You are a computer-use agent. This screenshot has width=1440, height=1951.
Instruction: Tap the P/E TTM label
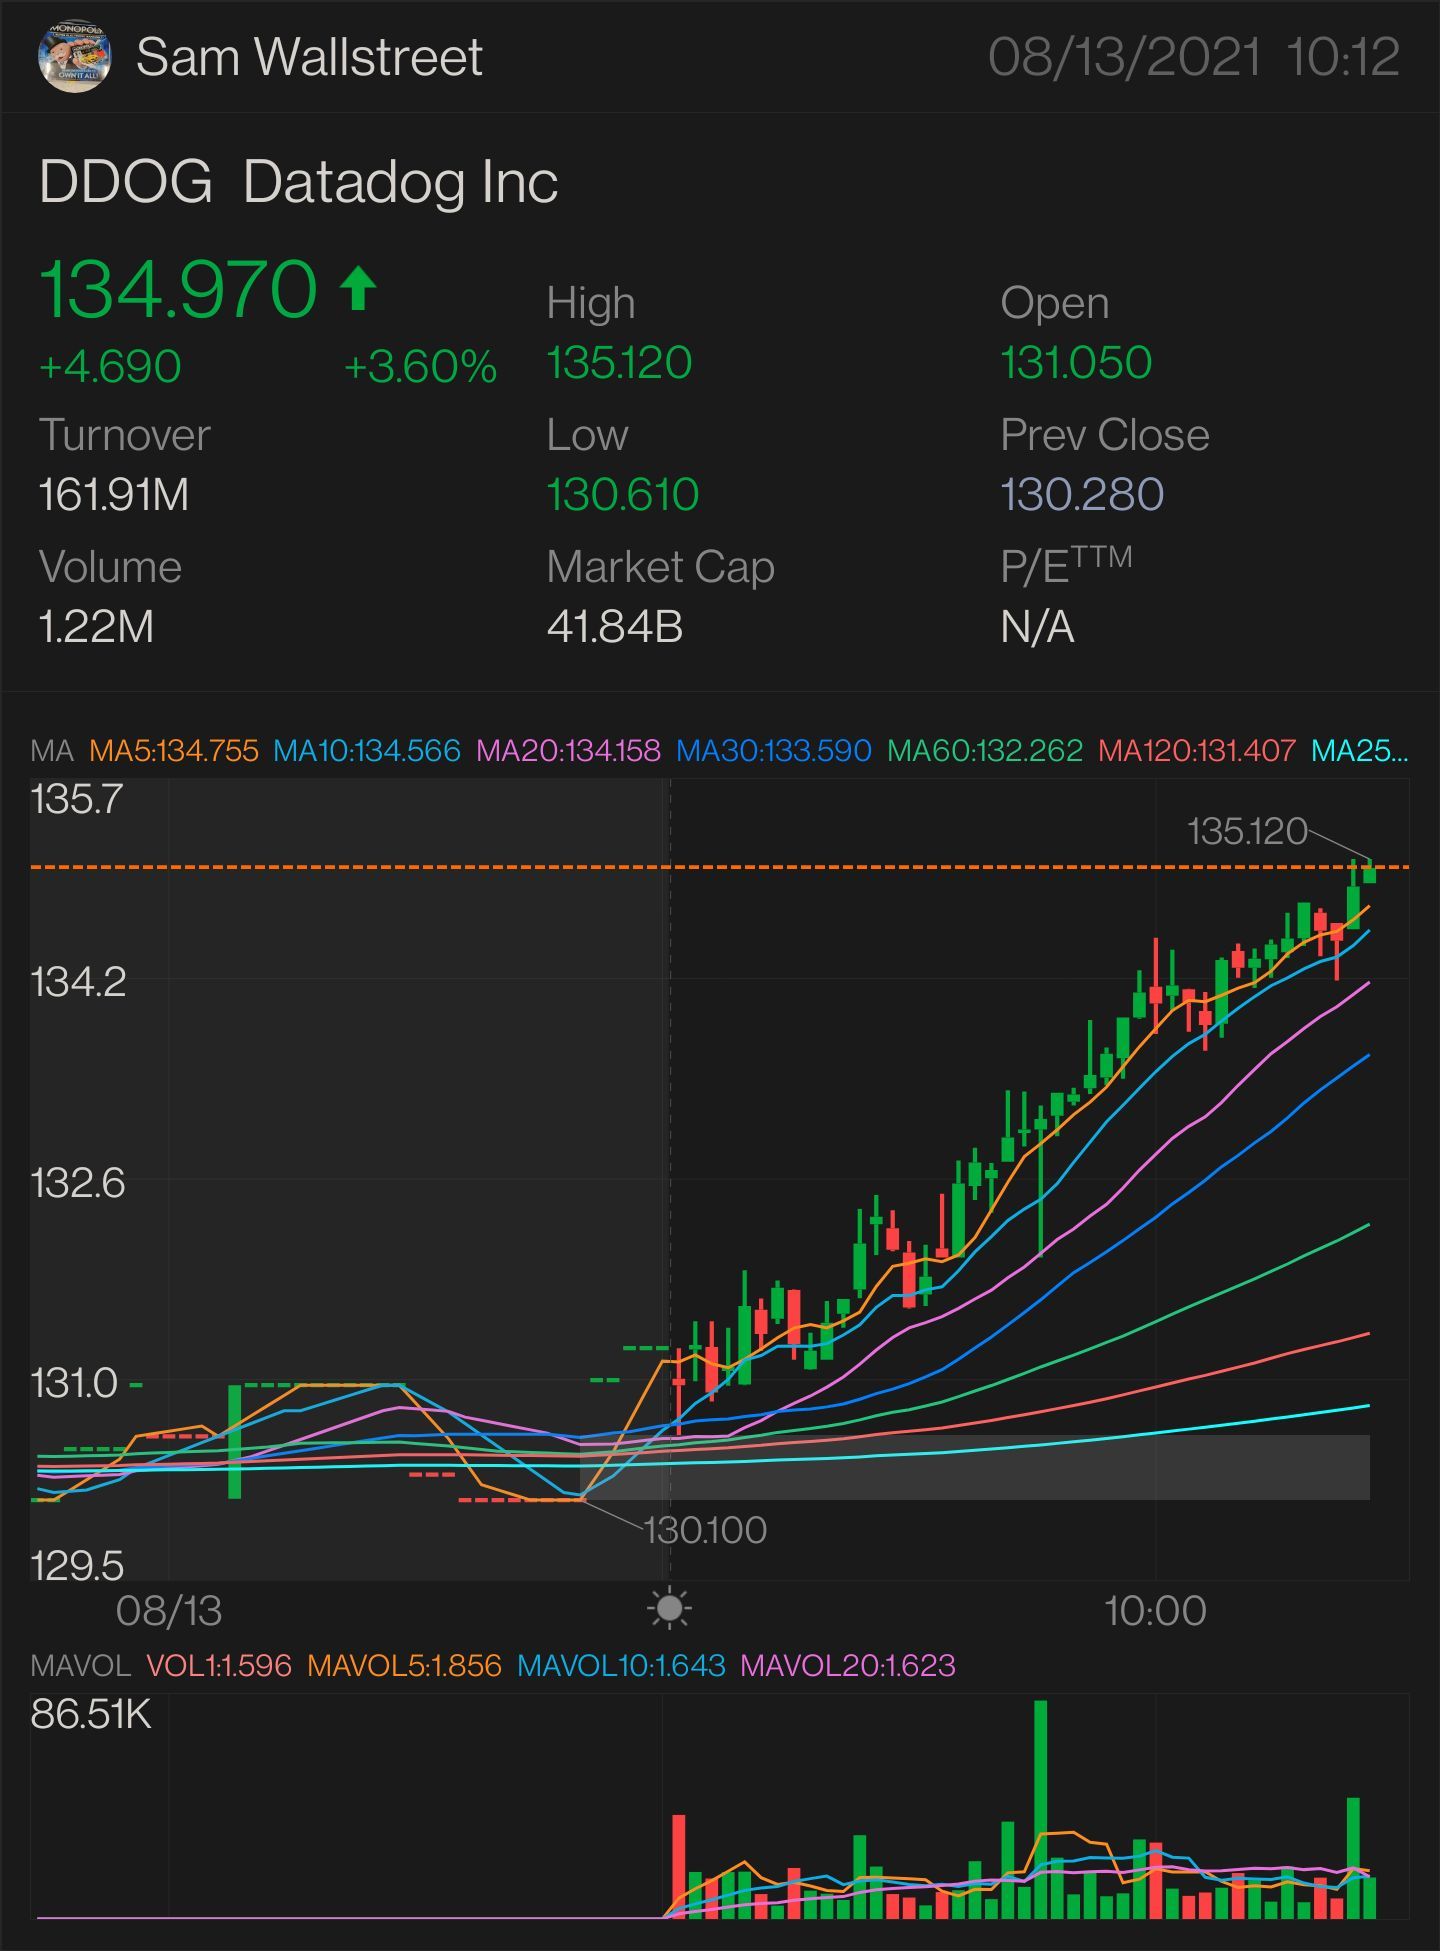1066,565
